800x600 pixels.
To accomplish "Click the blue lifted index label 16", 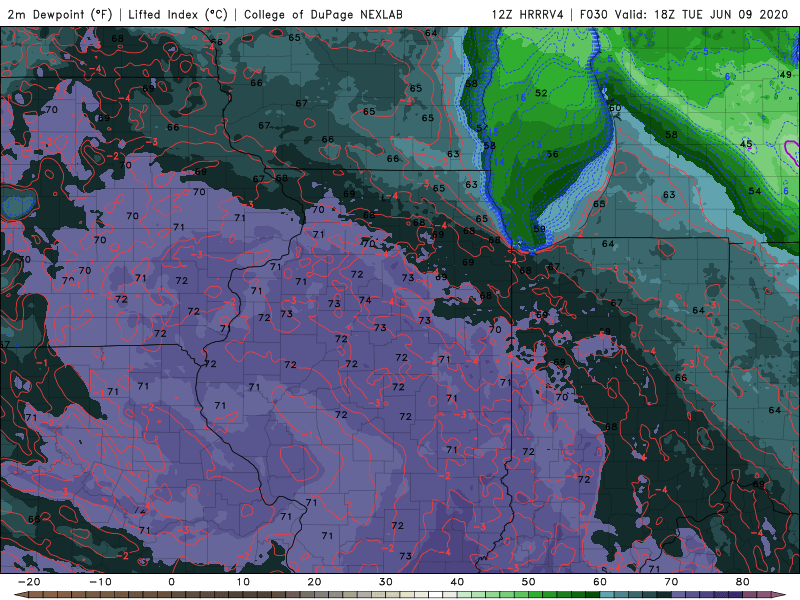I will (x=520, y=97).
